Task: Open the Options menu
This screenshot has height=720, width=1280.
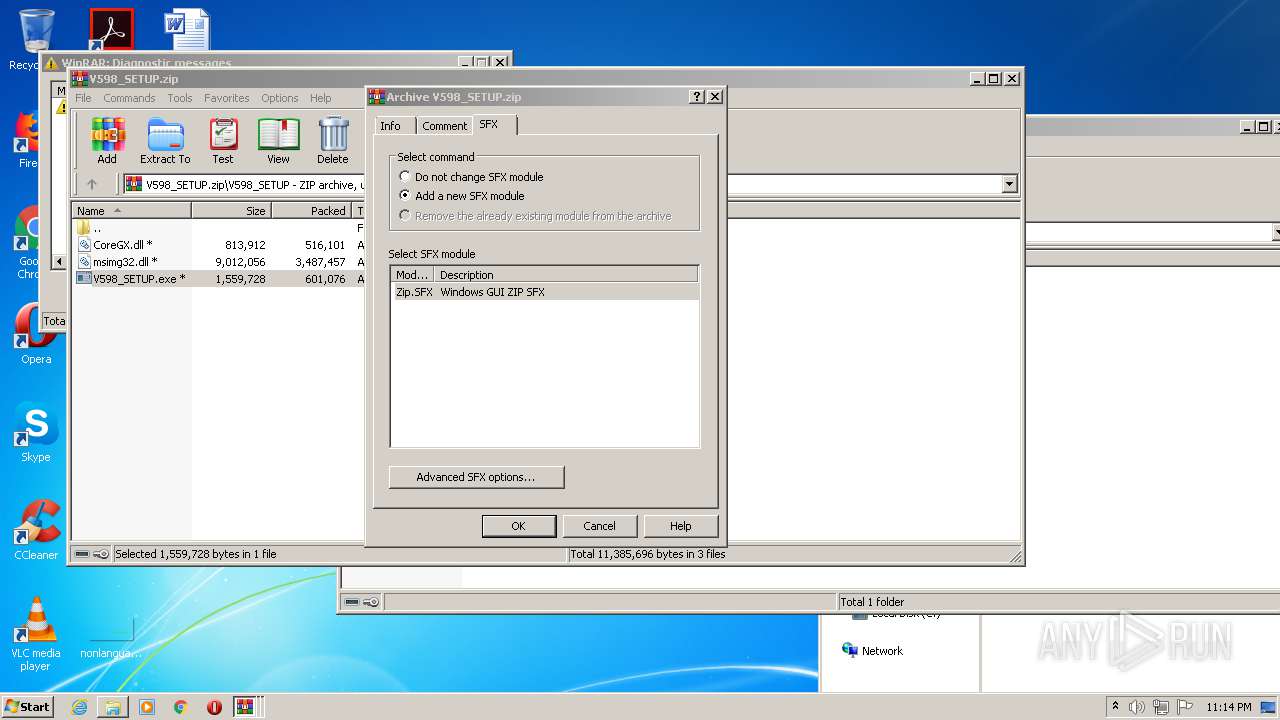Action: click(x=280, y=98)
